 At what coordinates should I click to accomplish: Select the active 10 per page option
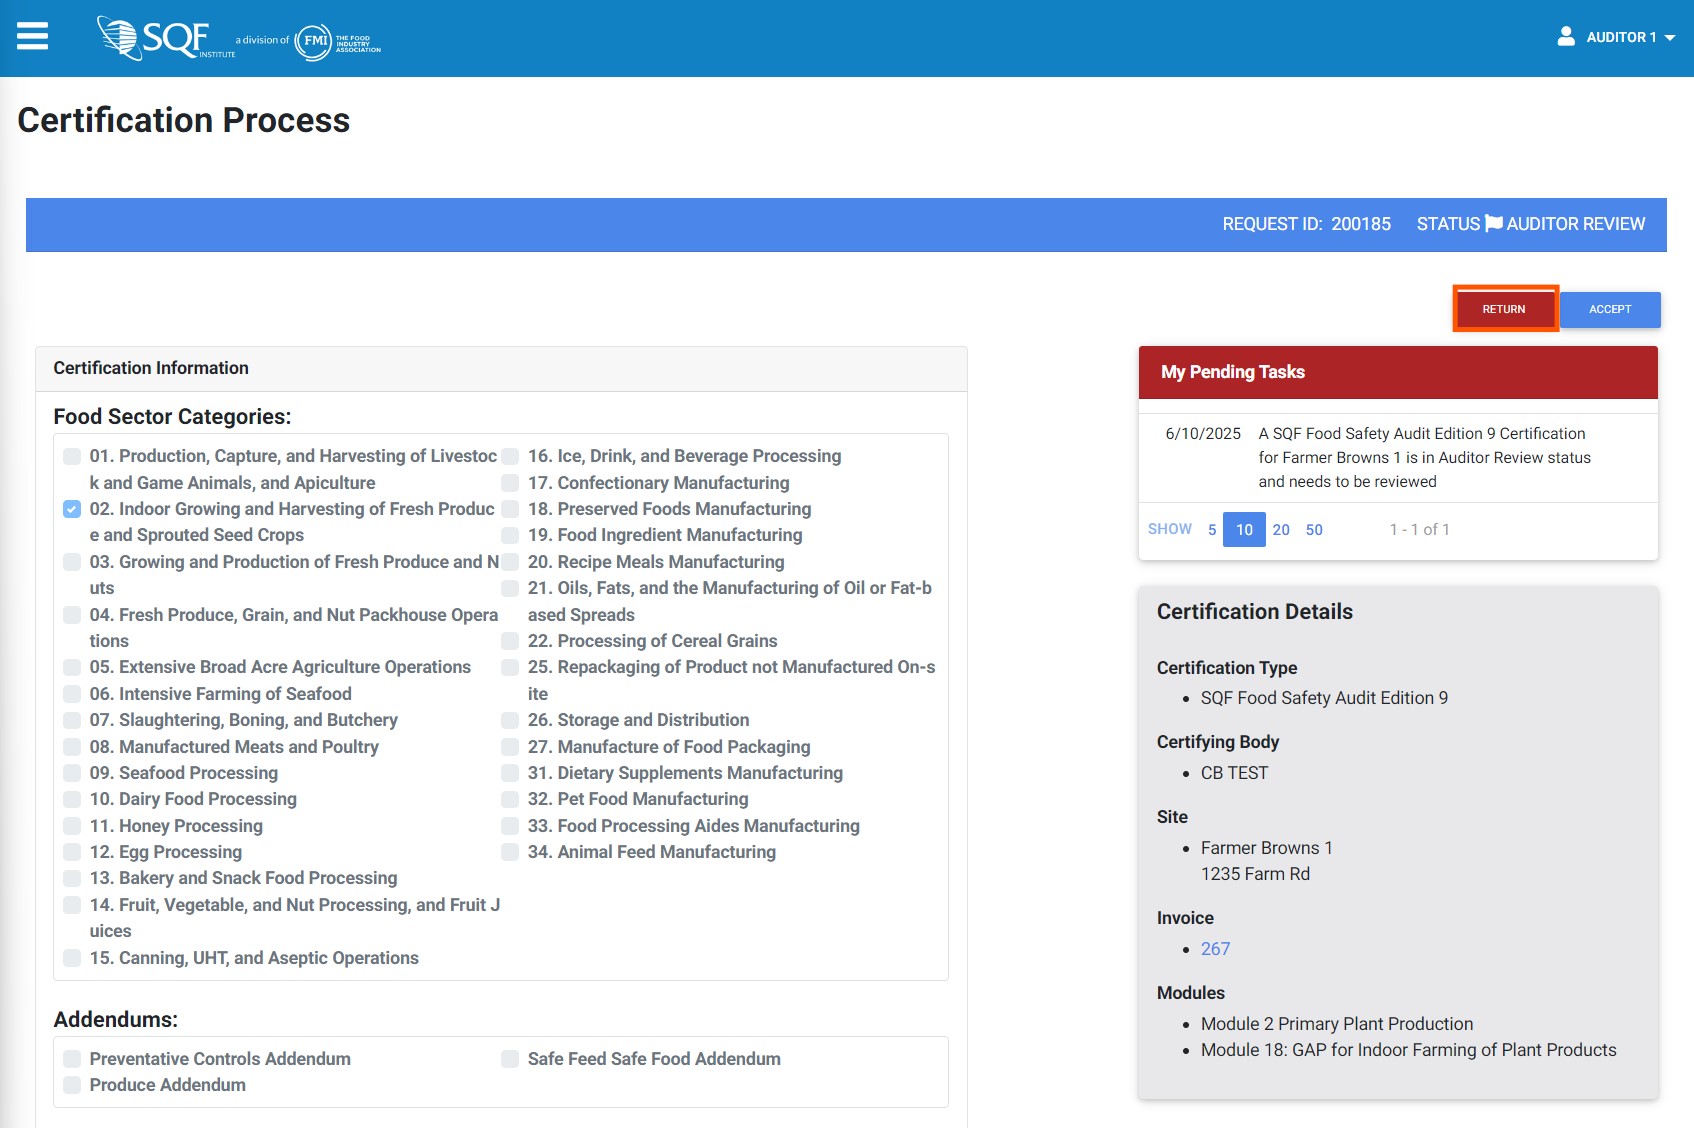(x=1244, y=530)
